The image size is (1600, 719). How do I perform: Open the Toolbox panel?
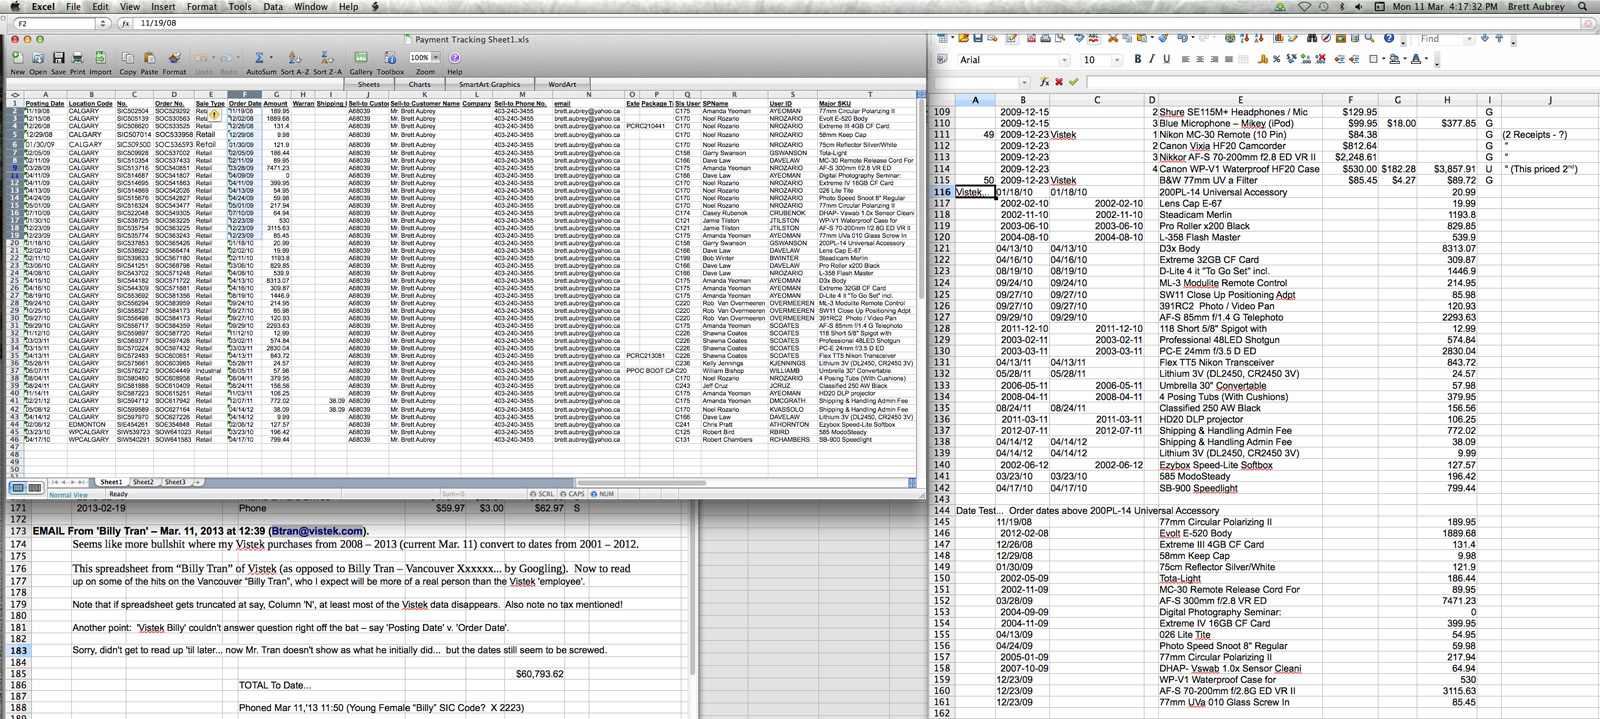tap(390, 59)
